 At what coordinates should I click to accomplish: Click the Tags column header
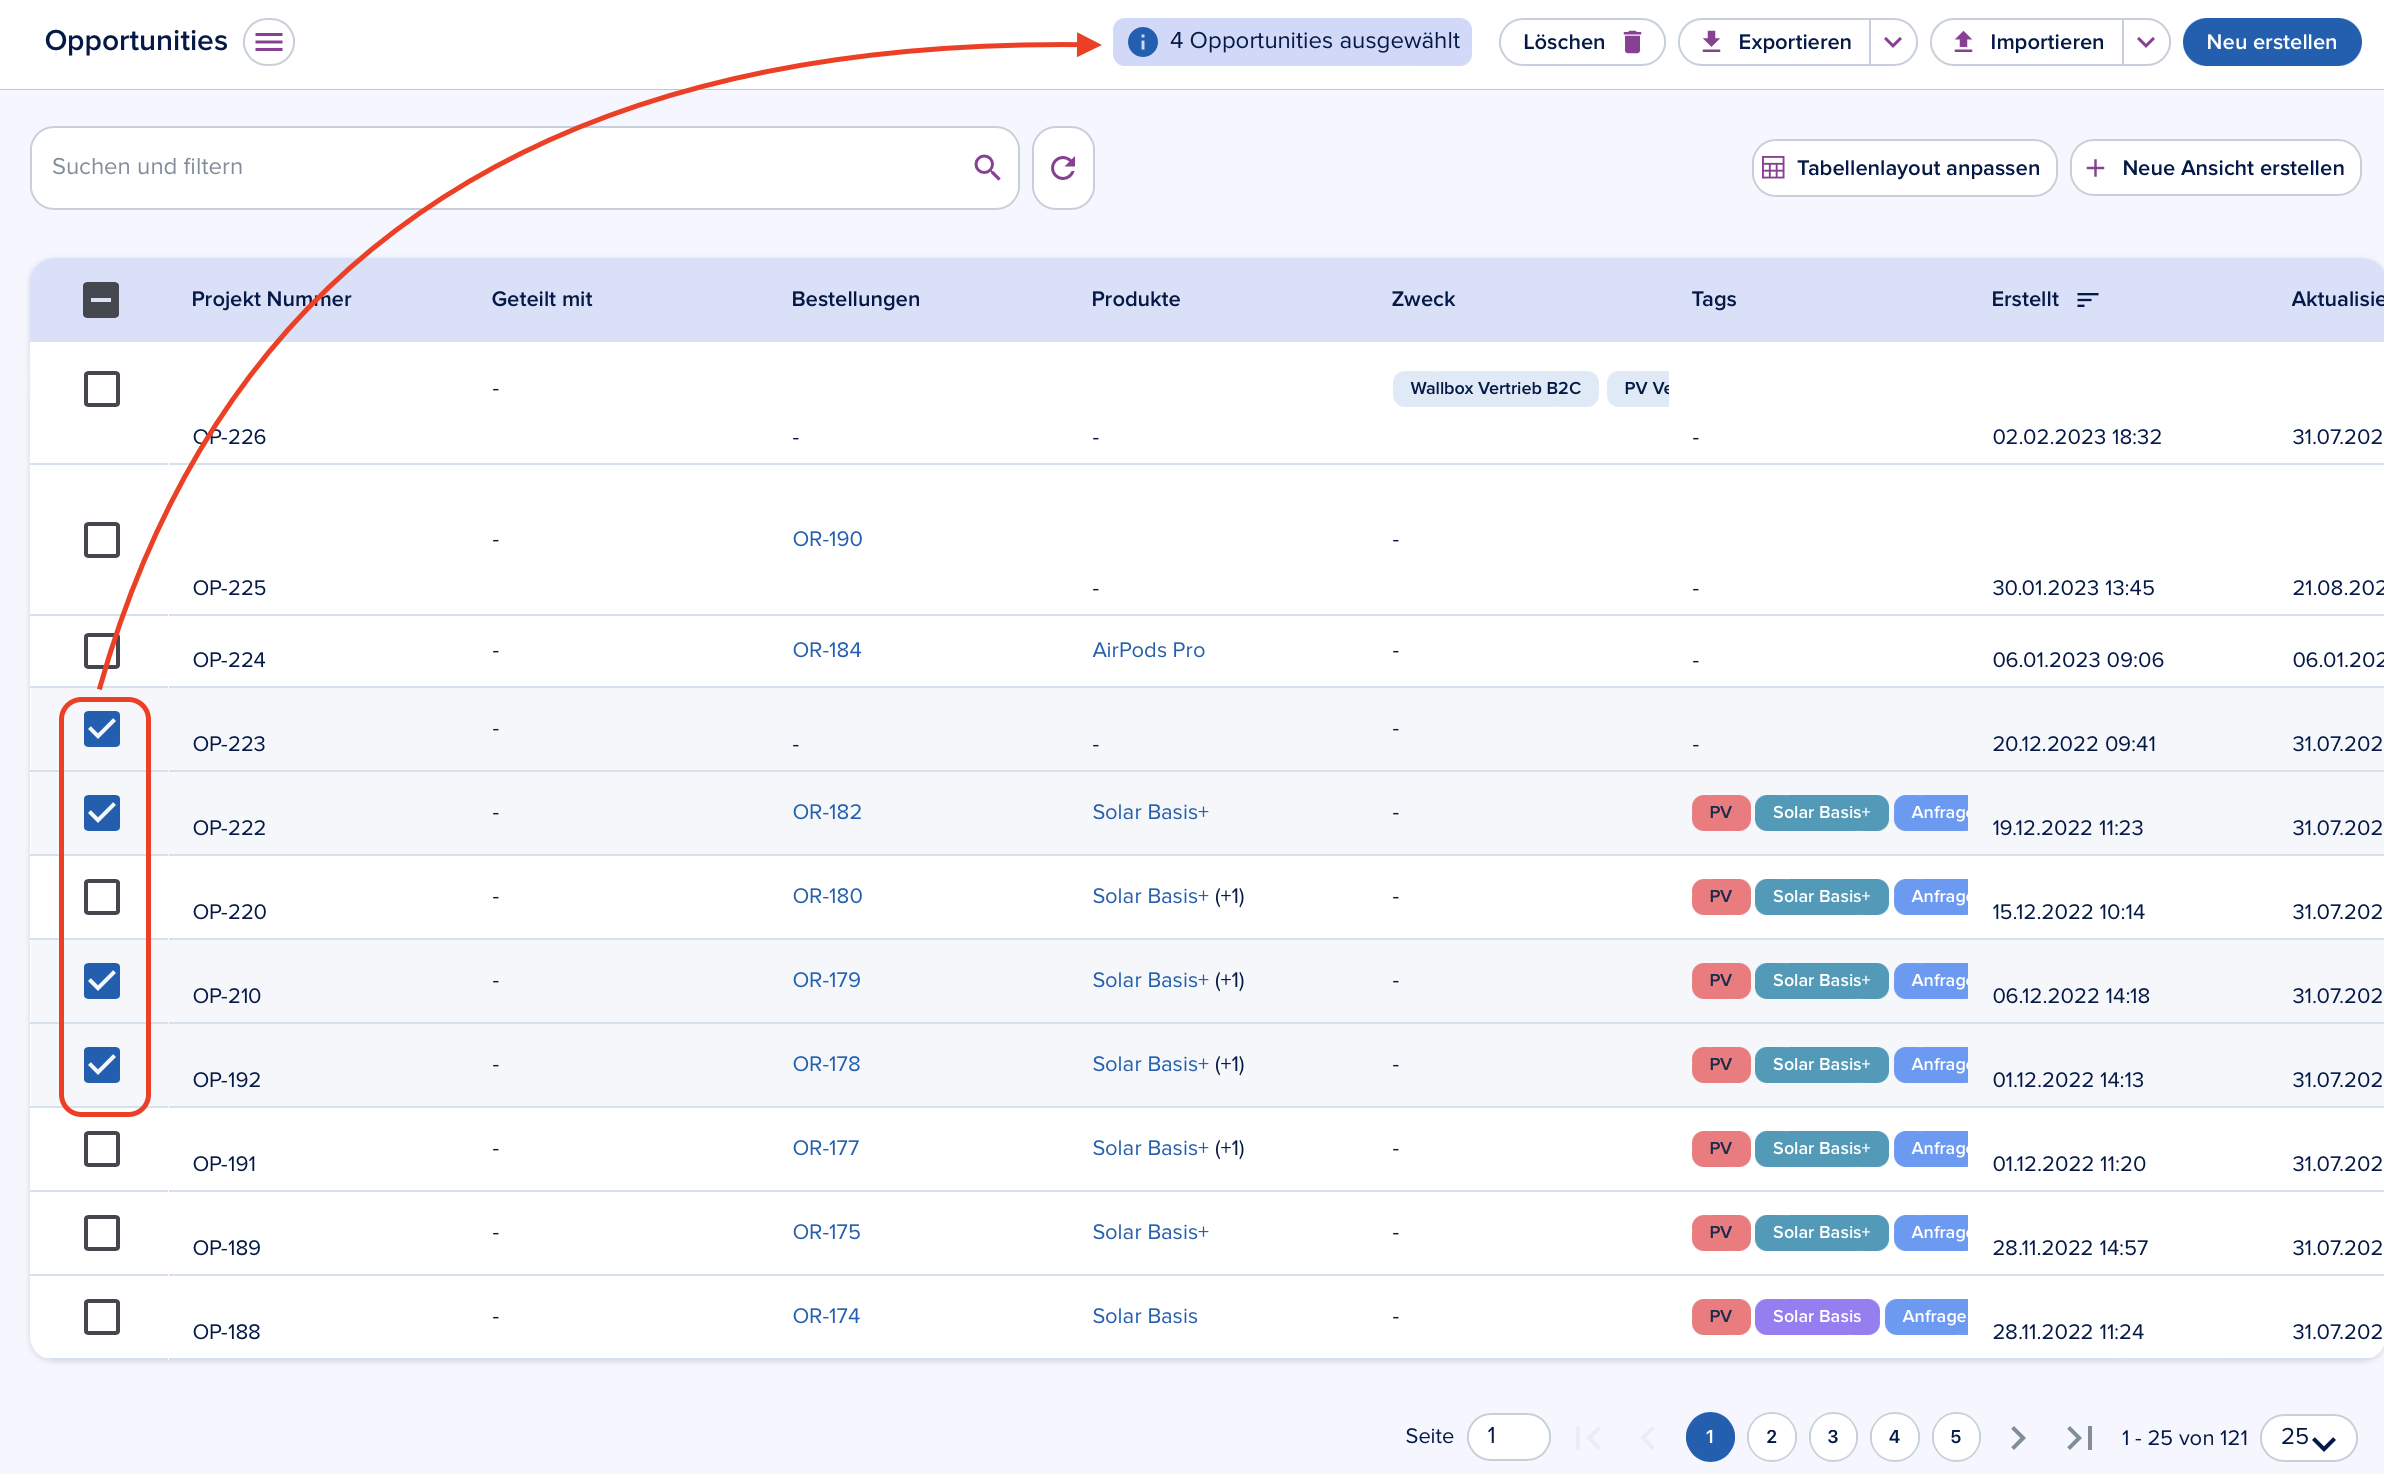pyautogui.click(x=1713, y=299)
